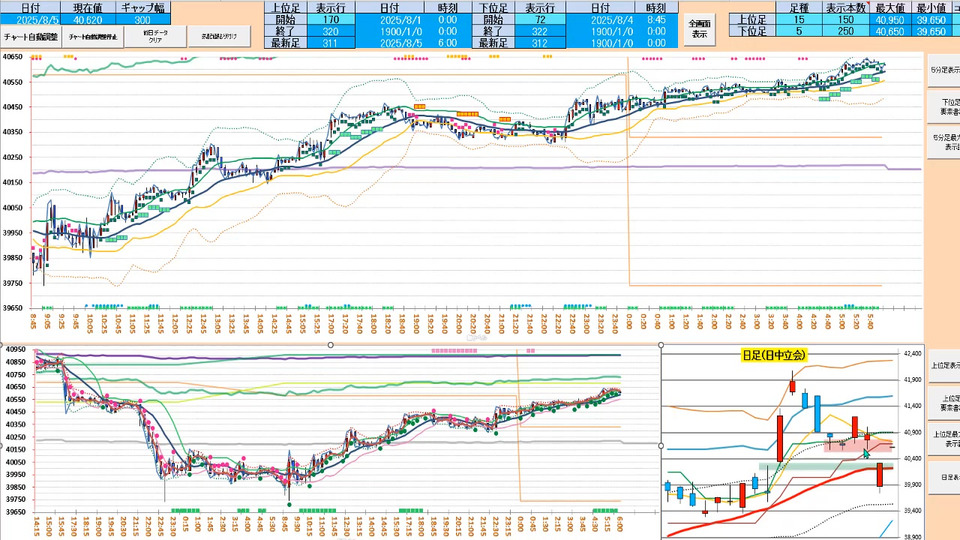Click the 40650 axis label of the upper chart
The width and height of the screenshot is (960, 540).
coord(12,57)
